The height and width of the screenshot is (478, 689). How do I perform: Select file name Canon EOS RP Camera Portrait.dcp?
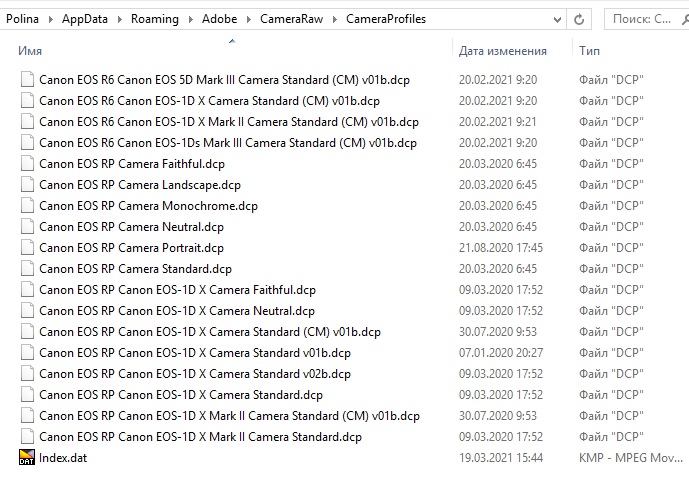pyautogui.click(x=131, y=248)
